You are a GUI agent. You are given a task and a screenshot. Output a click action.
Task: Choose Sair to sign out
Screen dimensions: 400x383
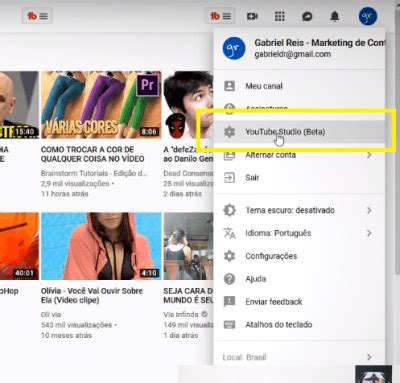tap(299, 177)
